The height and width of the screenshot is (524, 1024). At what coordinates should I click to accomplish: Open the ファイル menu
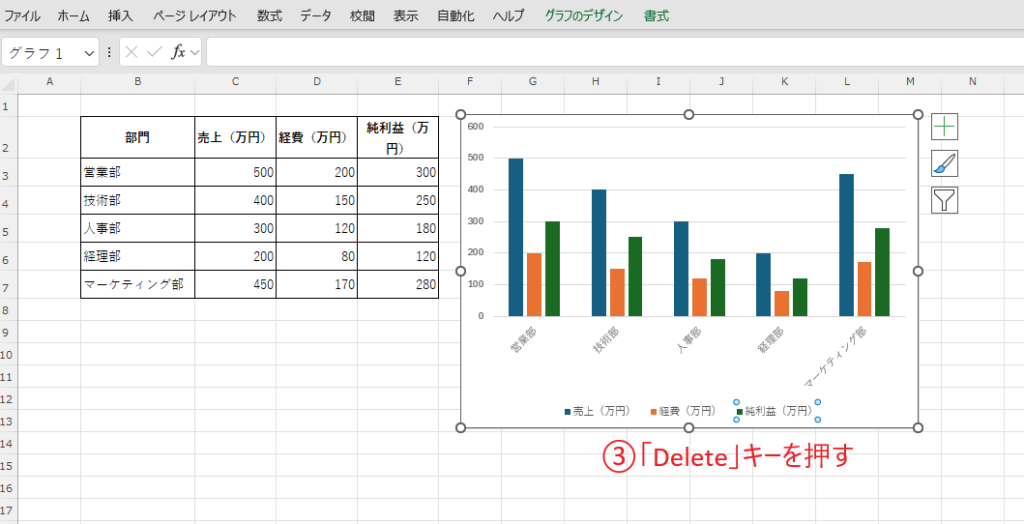pos(22,16)
